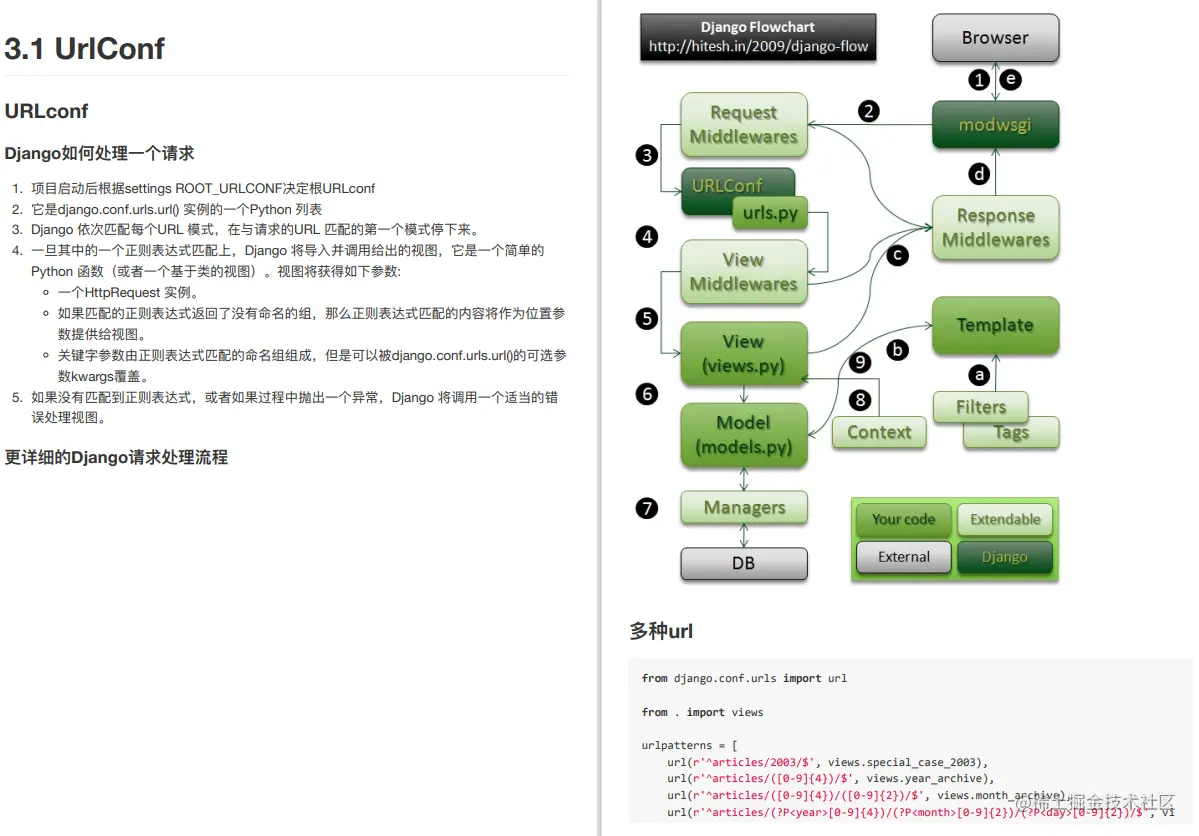Select the urls.py tab on URLConf
This screenshot has height=836, width=1199.
pos(771,213)
